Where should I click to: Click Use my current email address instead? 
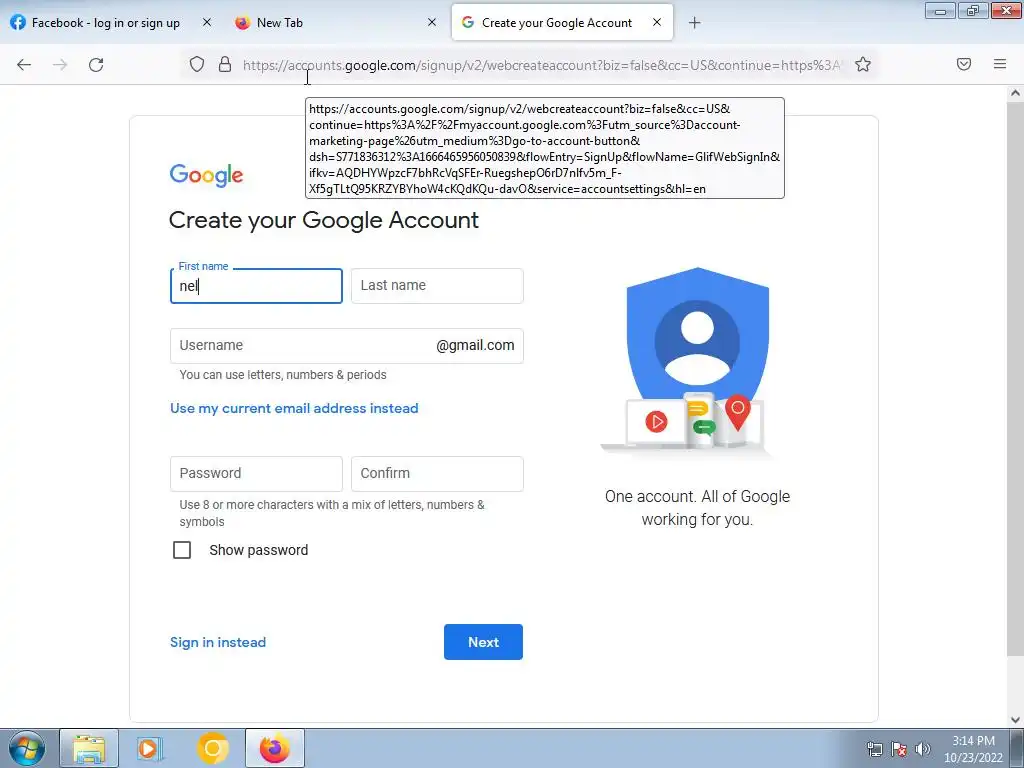[294, 408]
